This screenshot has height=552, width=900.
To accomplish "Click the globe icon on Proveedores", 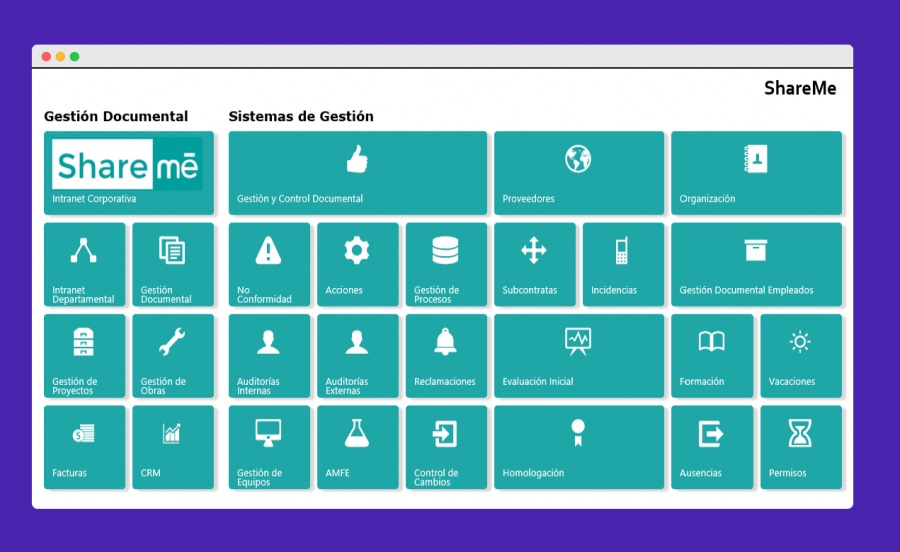I will (x=578, y=159).
